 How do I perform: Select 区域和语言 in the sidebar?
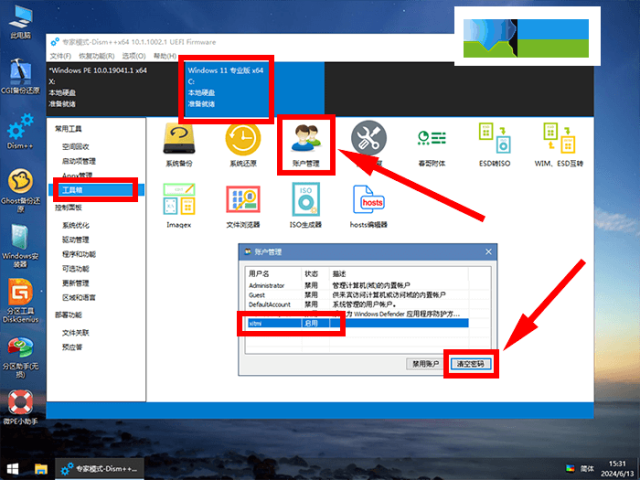click(79, 298)
